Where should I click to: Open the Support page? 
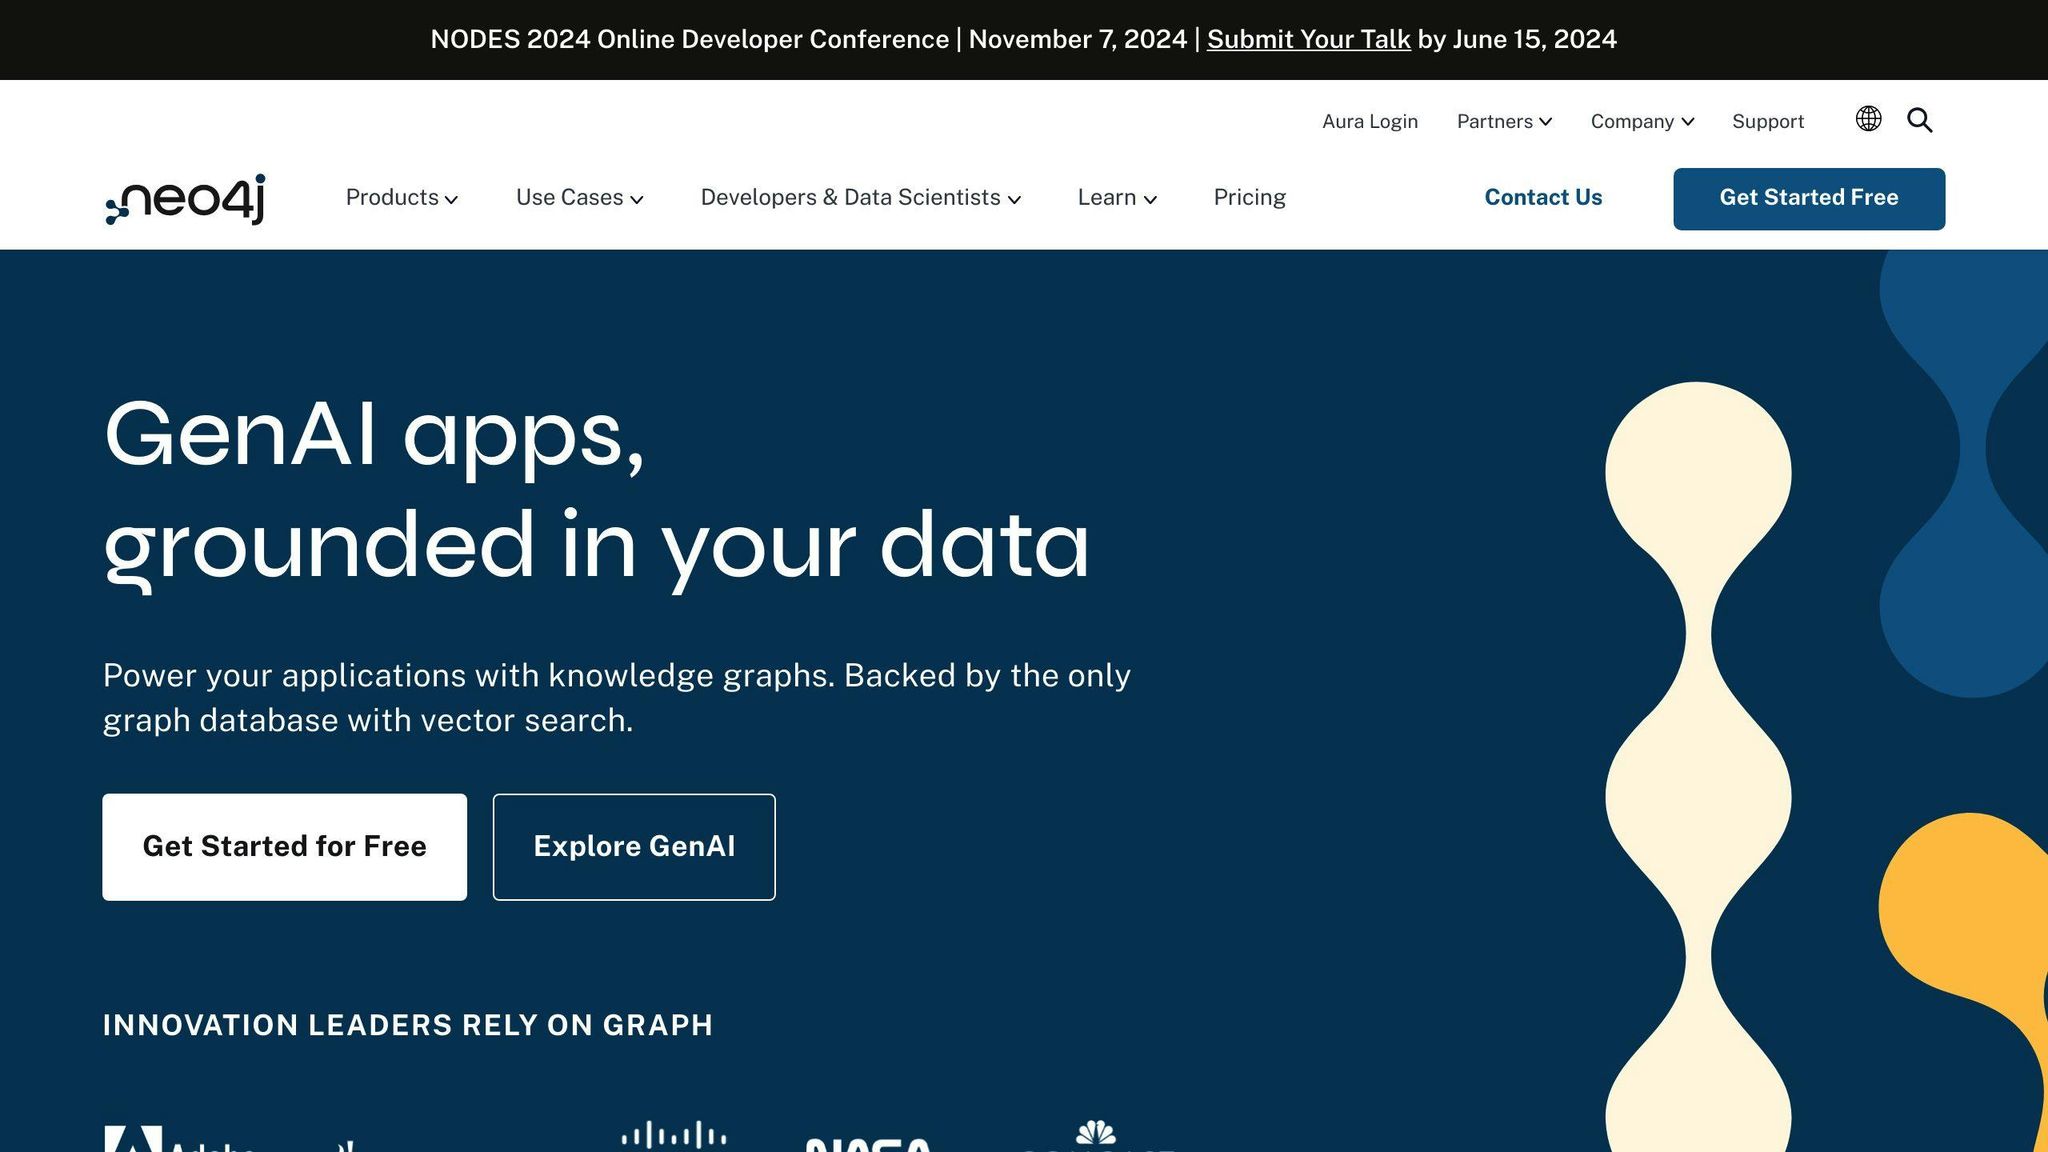point(1767,121)
